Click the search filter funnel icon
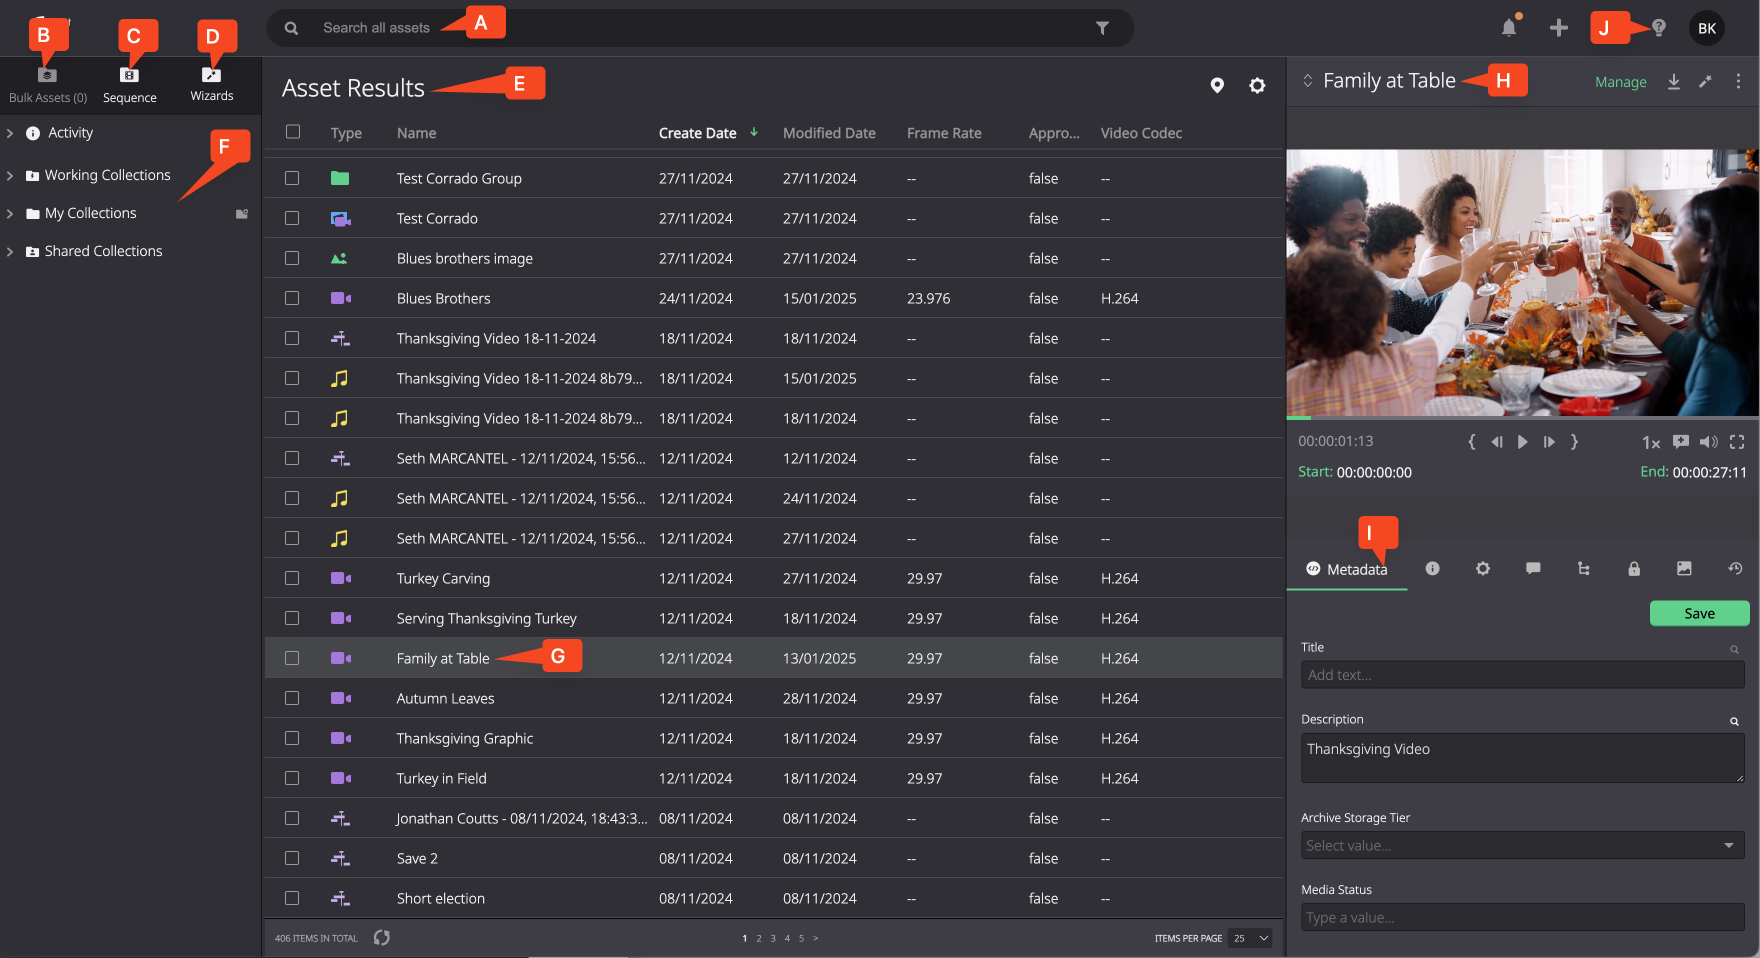 pyautogui.click(x=1102, y=28)
